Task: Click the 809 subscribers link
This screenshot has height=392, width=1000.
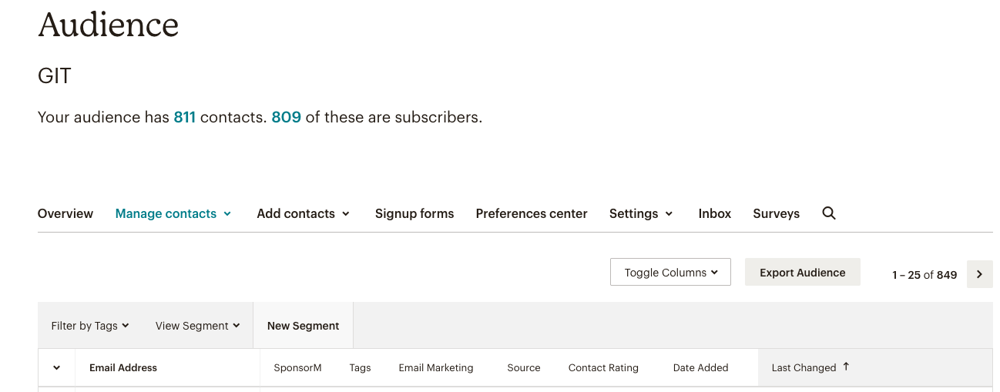Action: click(286, 117)
